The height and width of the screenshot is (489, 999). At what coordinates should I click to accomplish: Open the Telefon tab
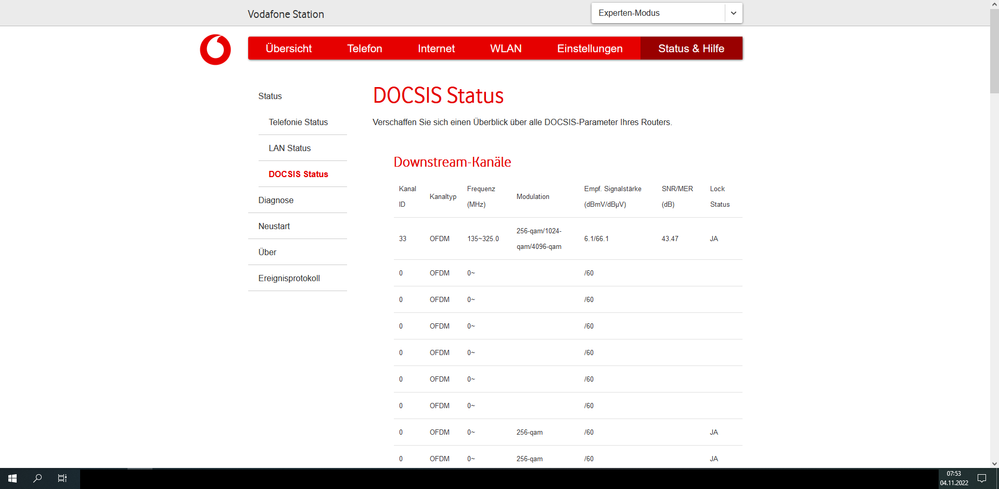pyautogui.click(x=364, y=48)
